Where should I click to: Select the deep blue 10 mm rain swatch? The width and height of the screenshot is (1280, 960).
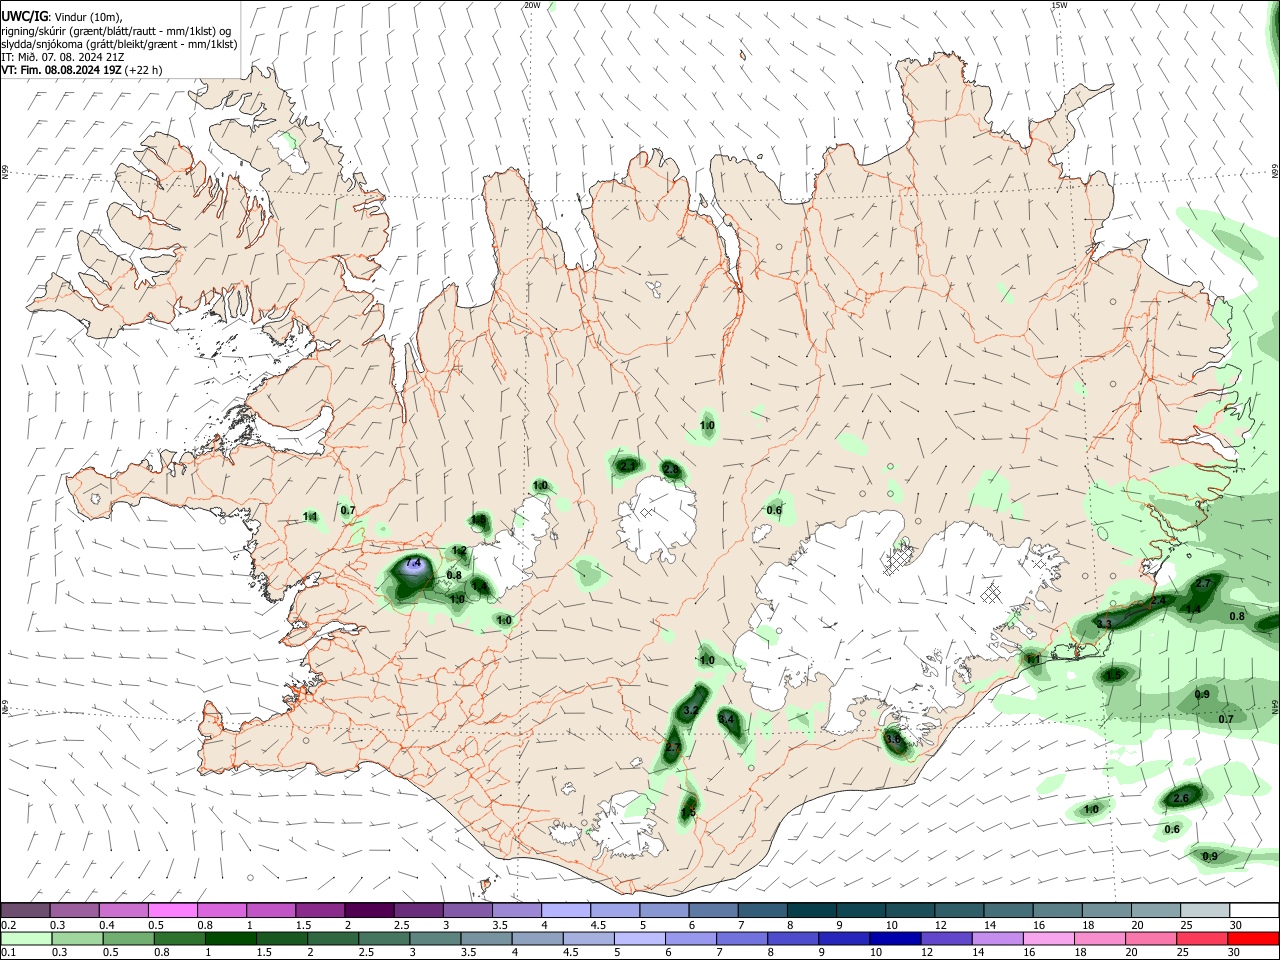893,938
